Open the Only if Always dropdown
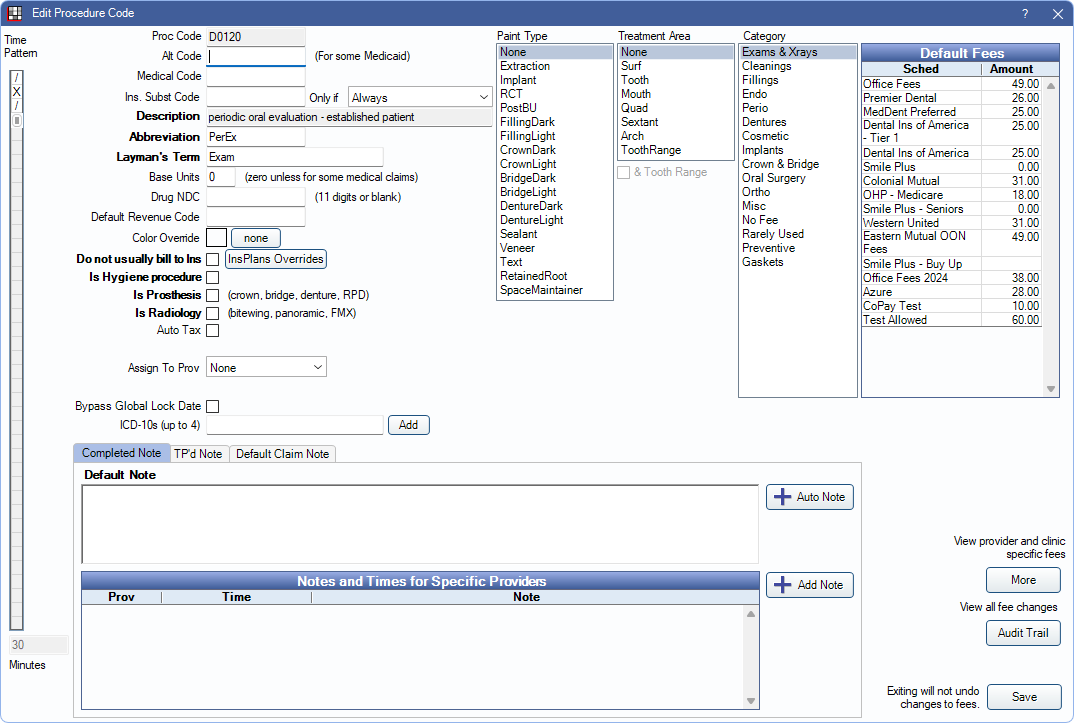This screenshot has width=1074, height=723. [x=419, y=98]
